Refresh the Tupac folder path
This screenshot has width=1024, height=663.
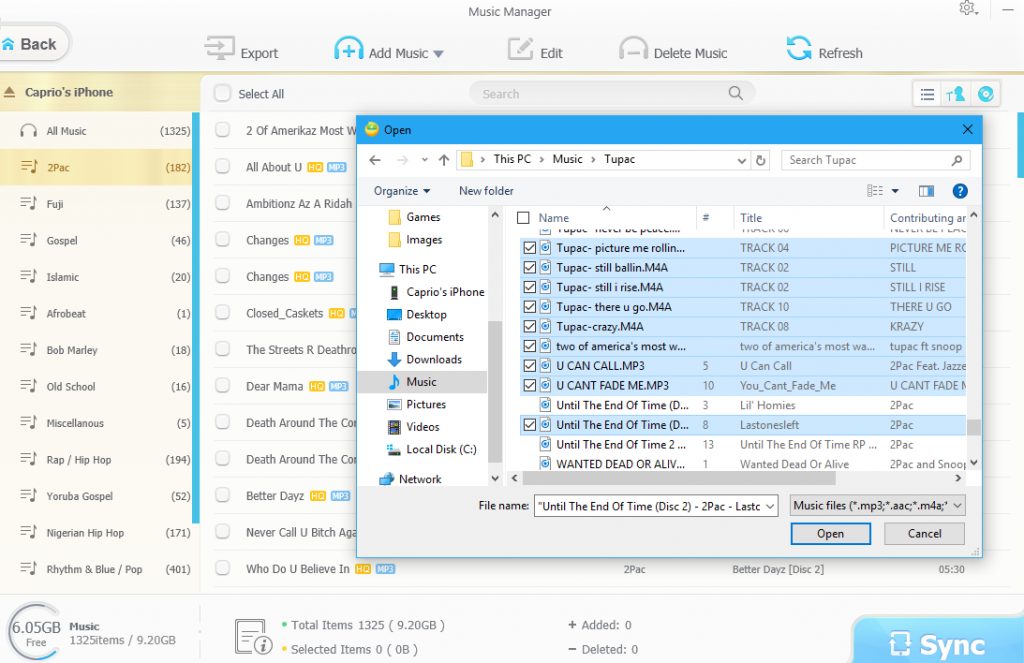[x=760, y=160]
